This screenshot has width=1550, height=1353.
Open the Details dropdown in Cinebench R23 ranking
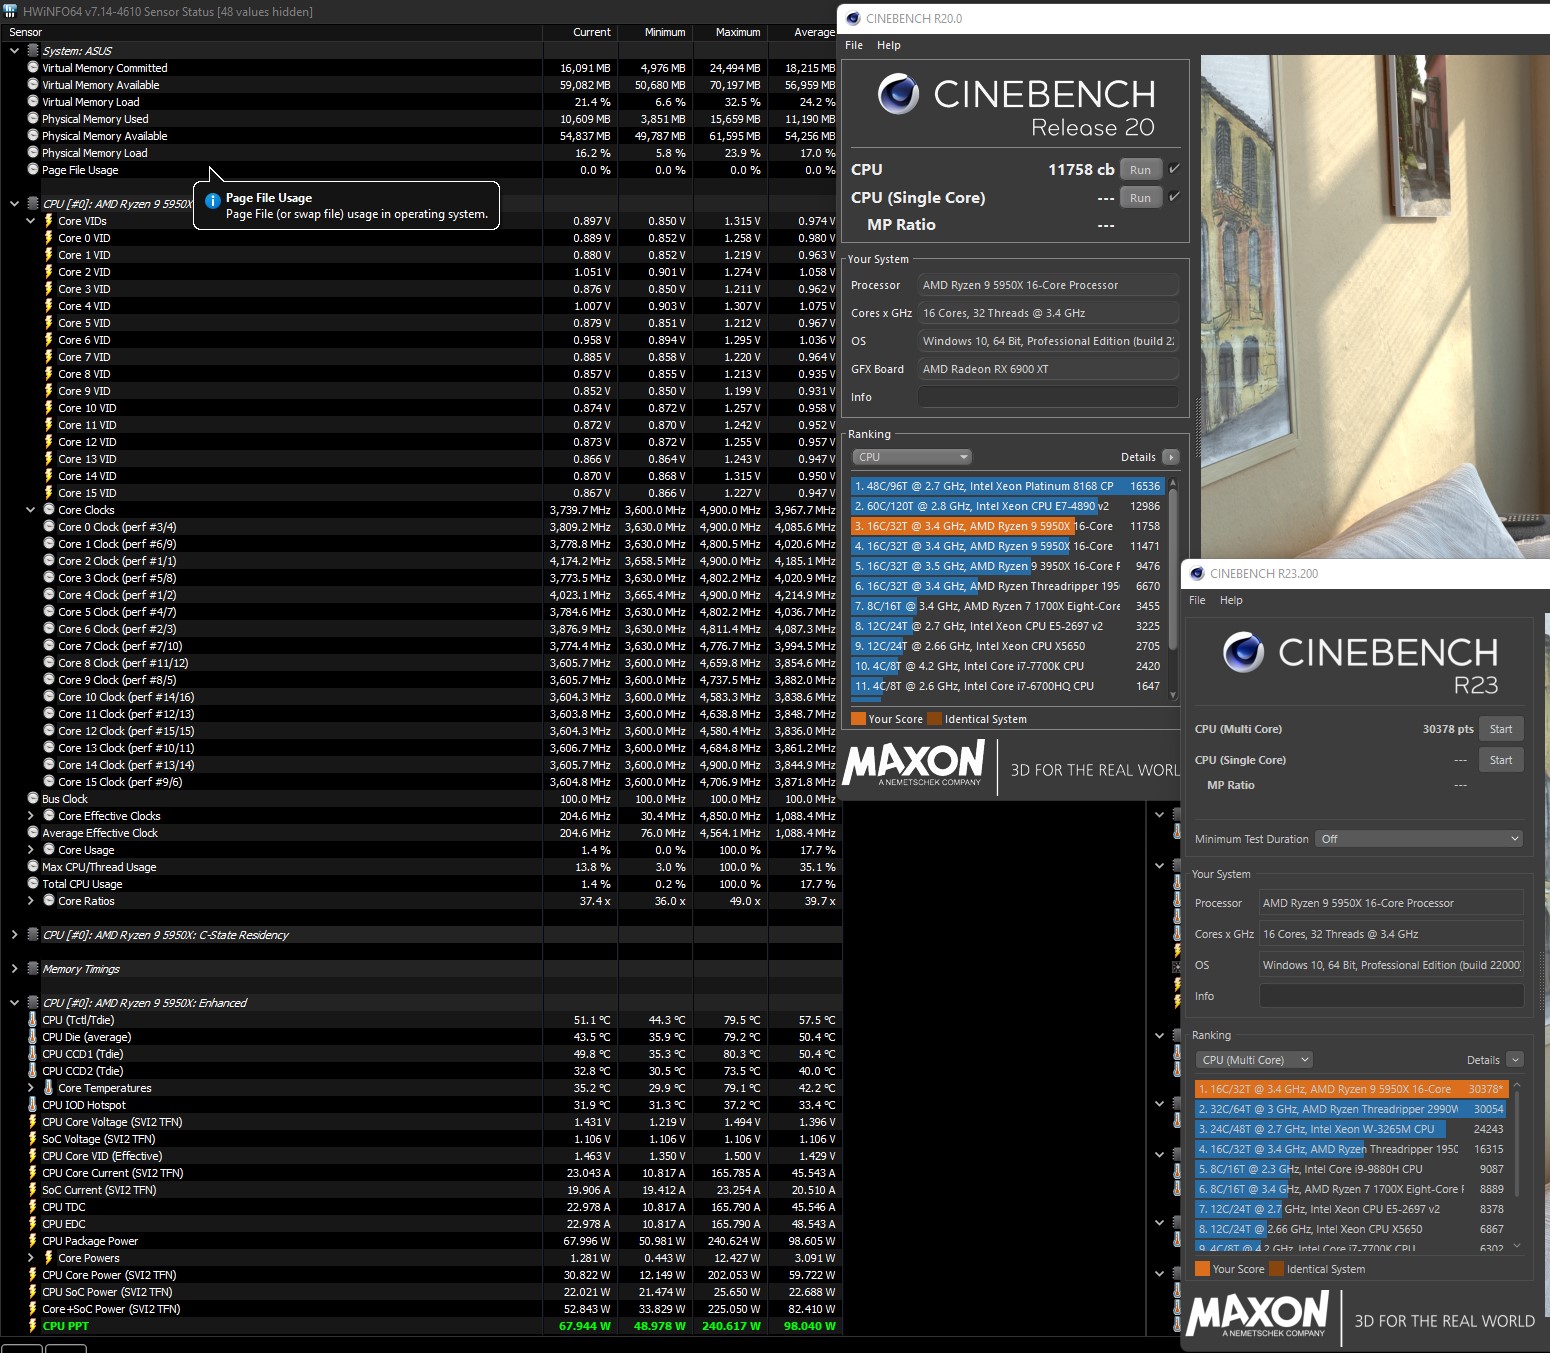(1515, 1060)
